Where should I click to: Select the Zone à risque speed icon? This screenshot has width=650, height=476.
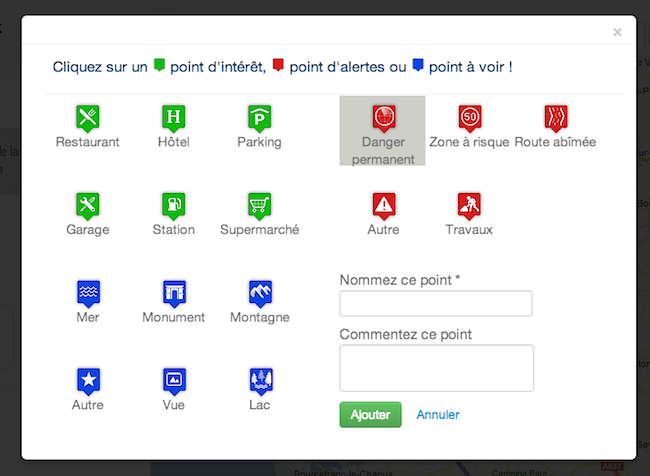tap(470, 118)
